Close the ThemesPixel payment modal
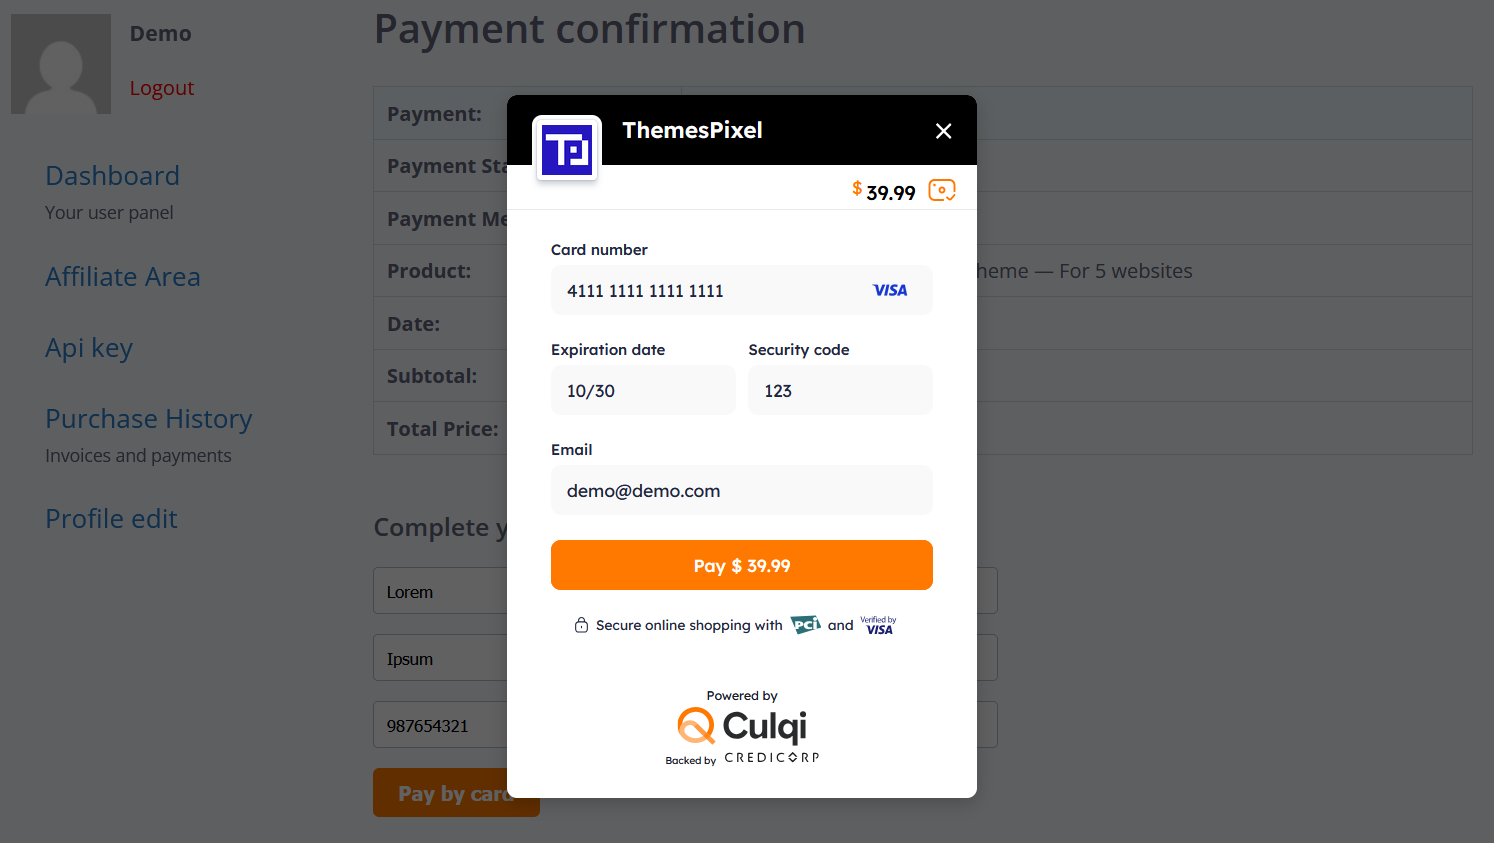 tap(943, 131)
